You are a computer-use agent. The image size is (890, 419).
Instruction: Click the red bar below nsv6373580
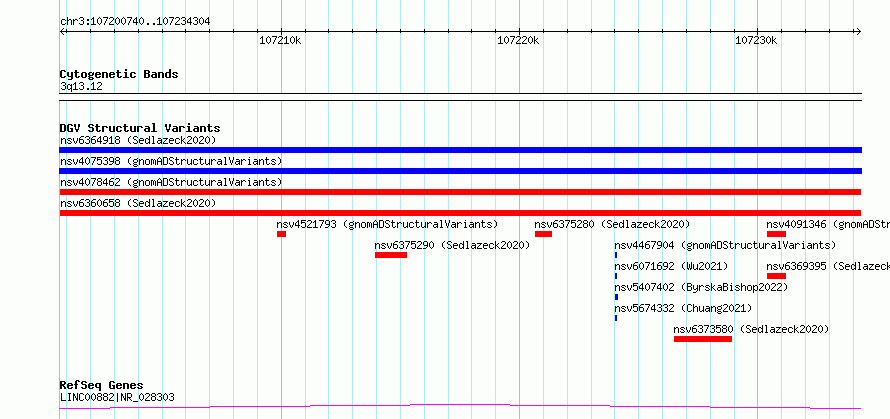[x=703, y=339]
